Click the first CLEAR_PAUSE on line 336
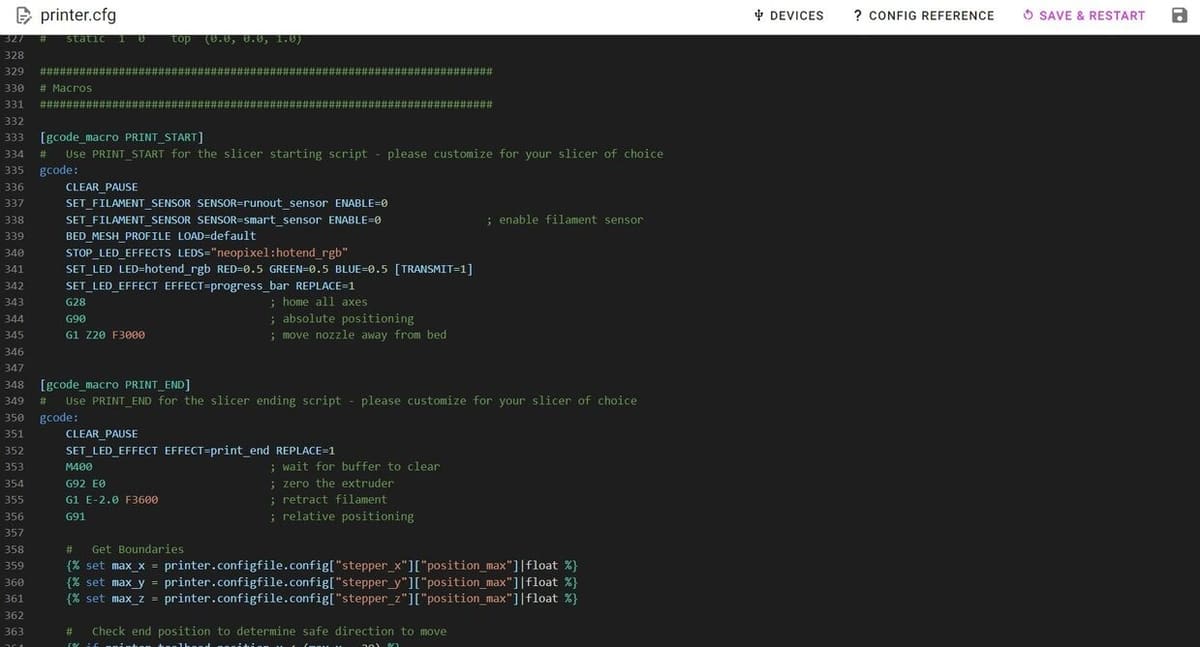The height and width of the screenshot is (647, 1200). pyautogui.click(x=102, y=187)
